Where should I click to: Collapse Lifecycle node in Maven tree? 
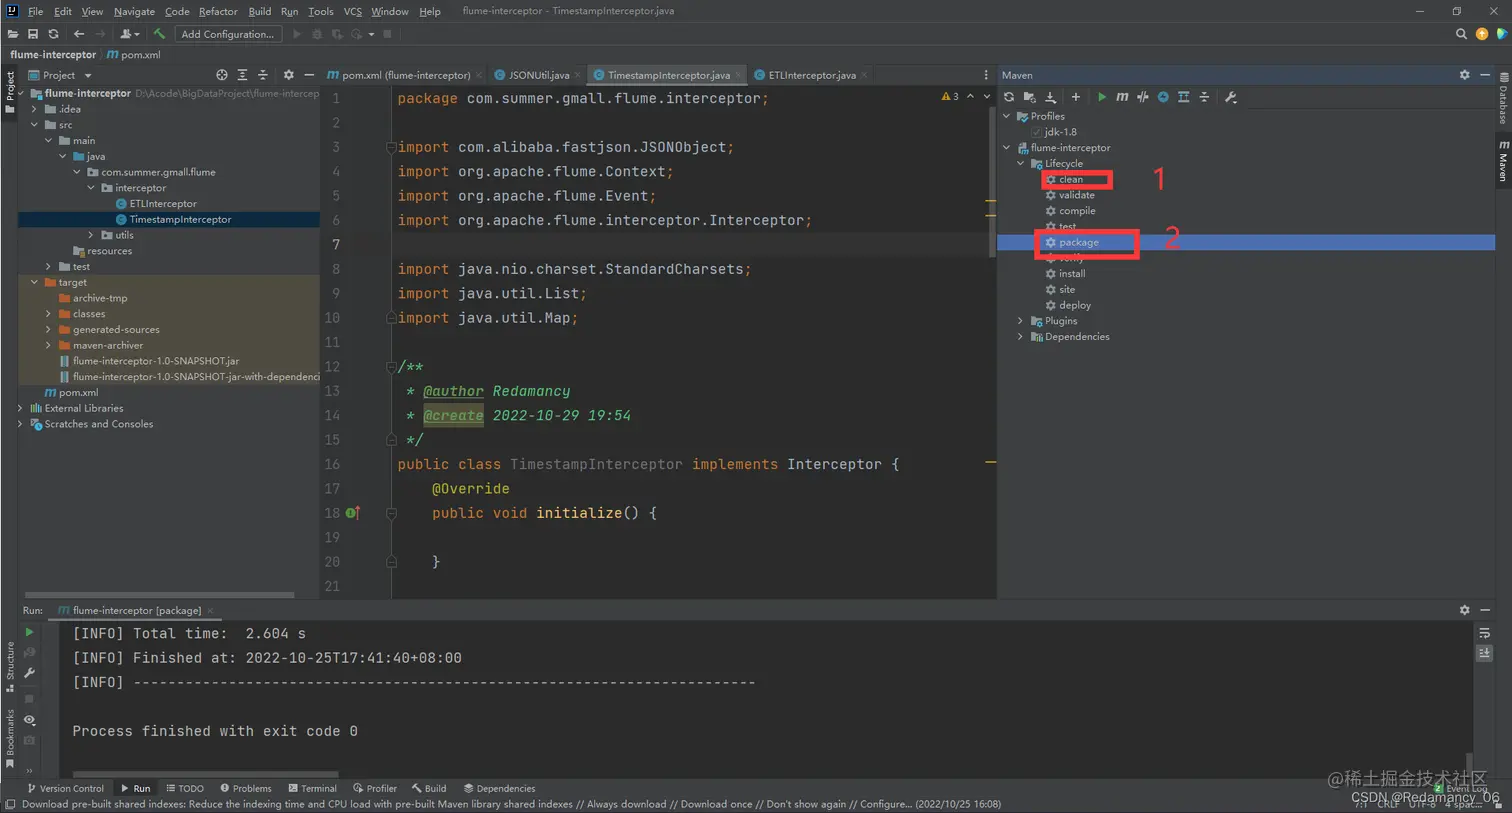coord(1021,163)
